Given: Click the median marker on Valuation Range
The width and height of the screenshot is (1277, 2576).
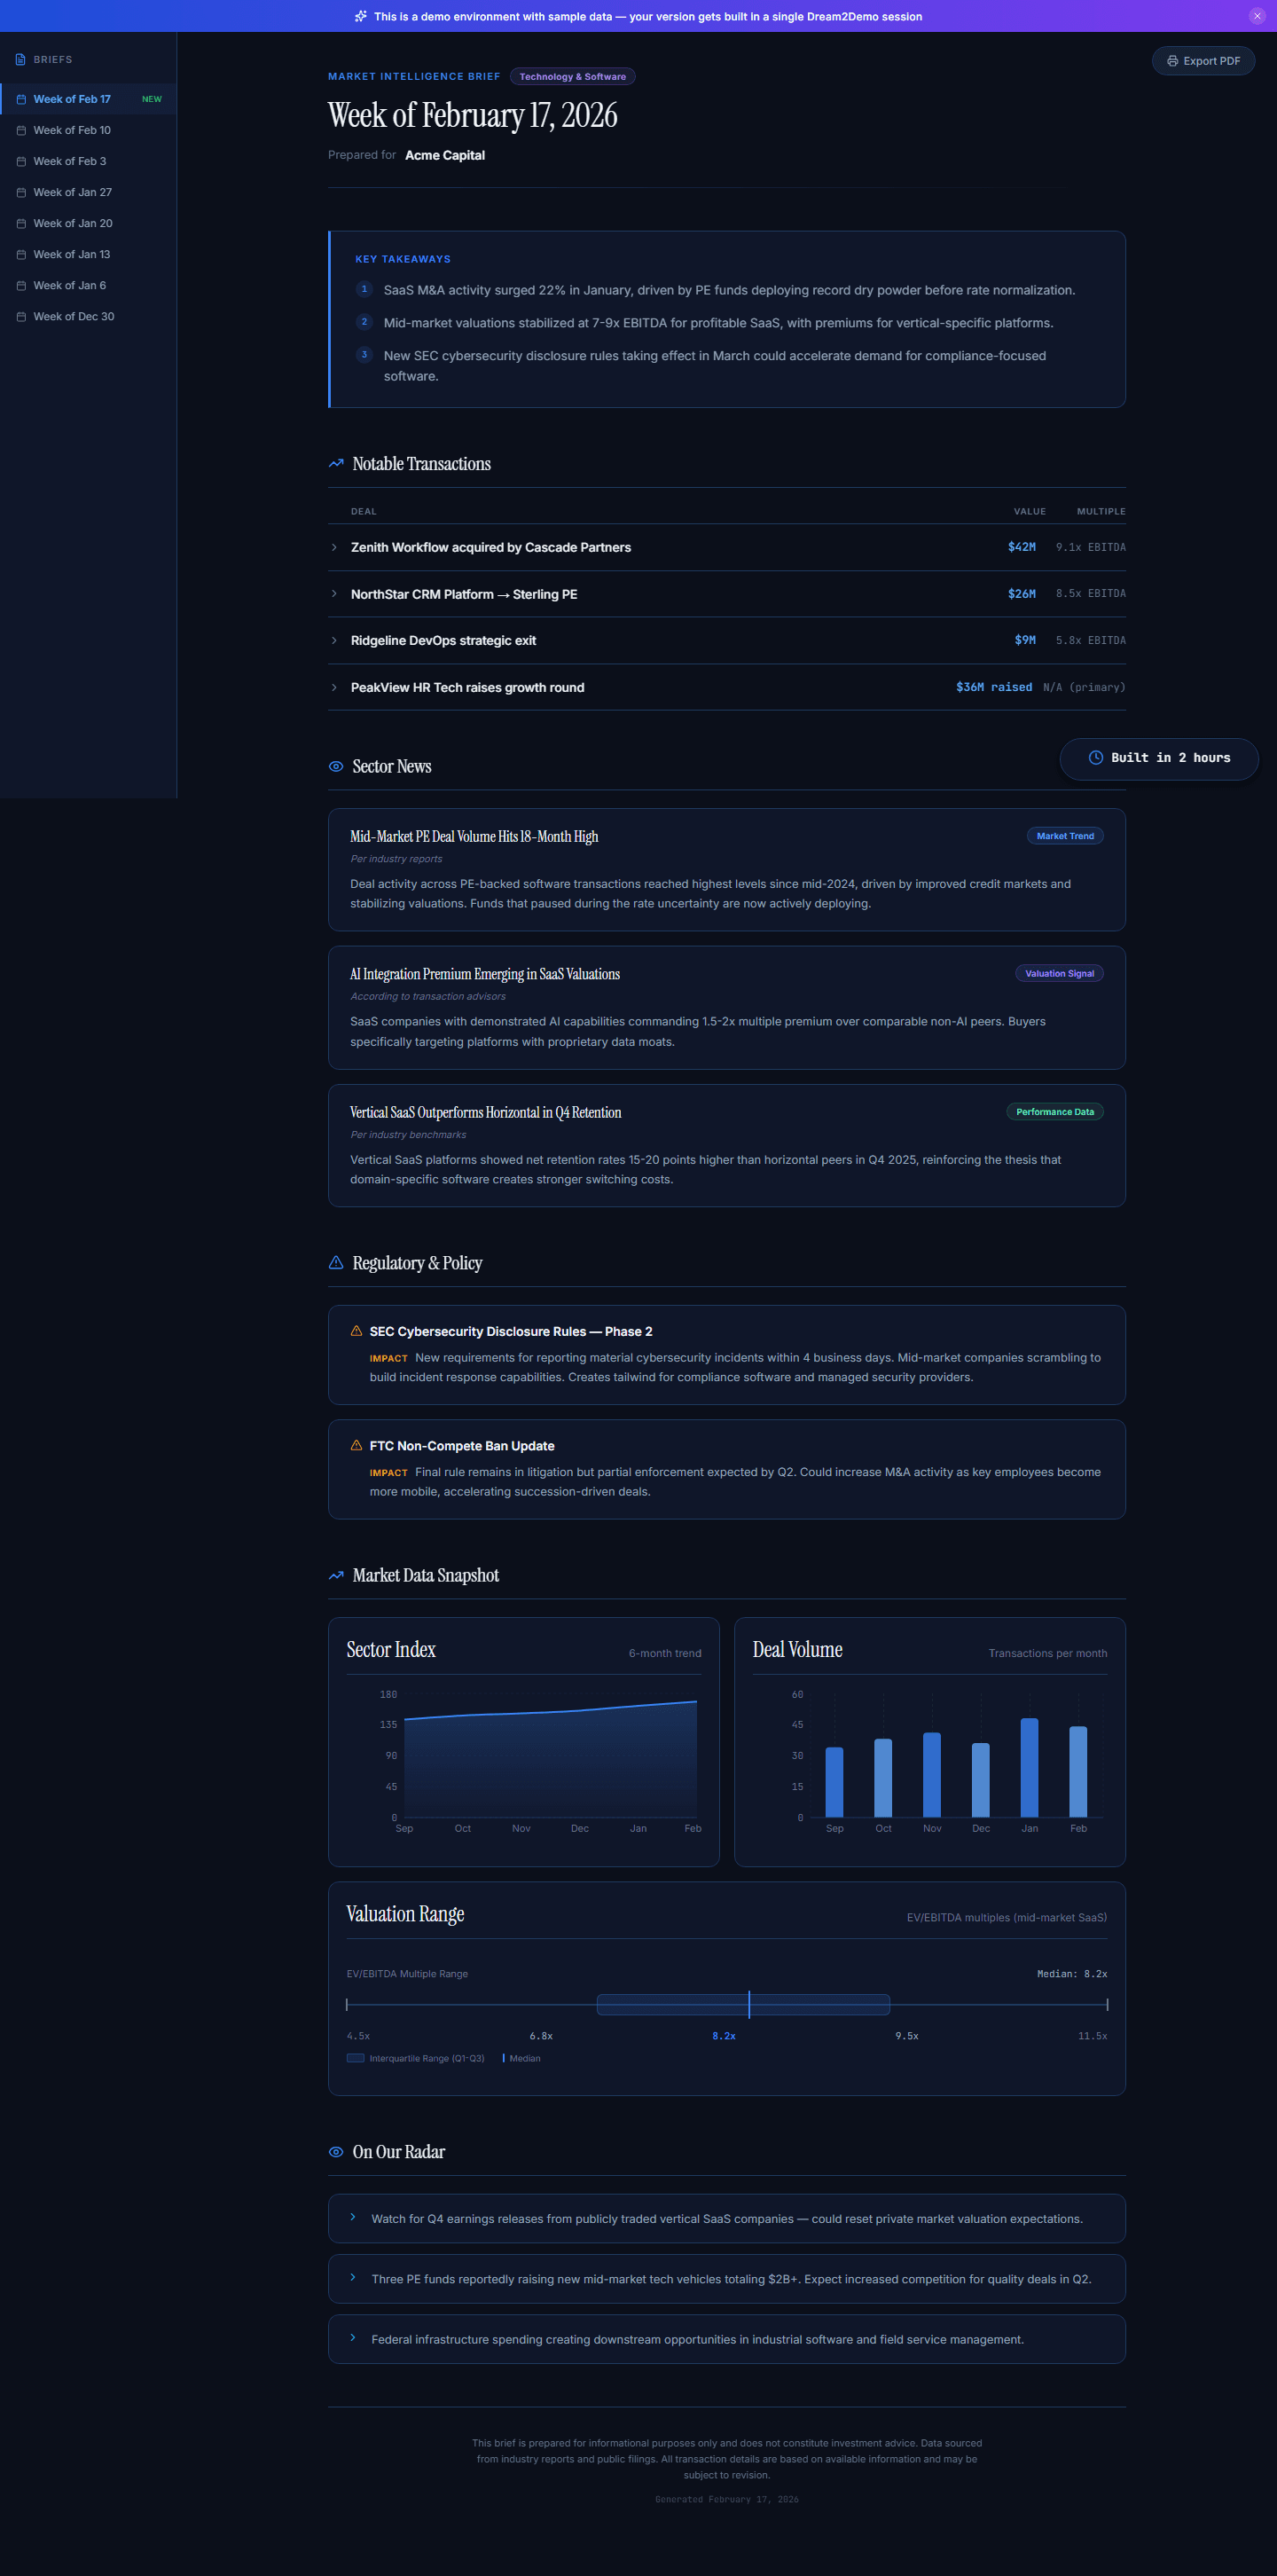Looking at the screenshot, I should click(749, 2004).
